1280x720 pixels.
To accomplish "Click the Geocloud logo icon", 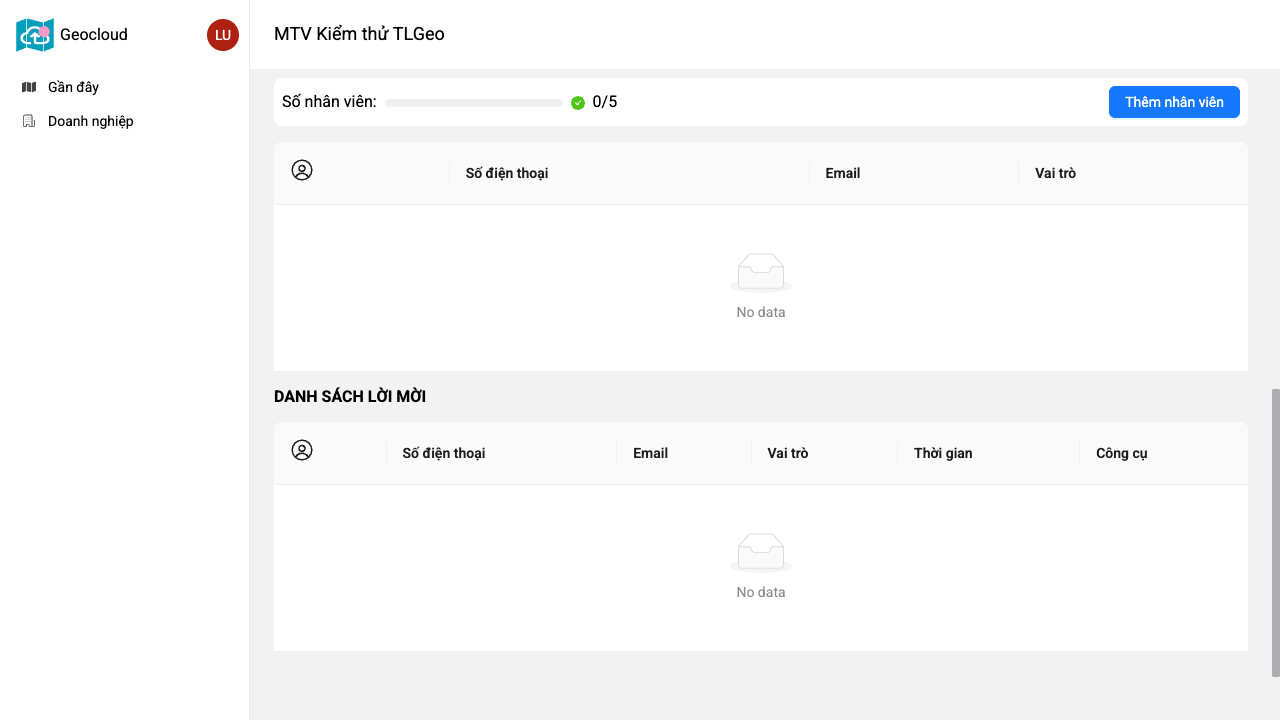I will 35,35.
